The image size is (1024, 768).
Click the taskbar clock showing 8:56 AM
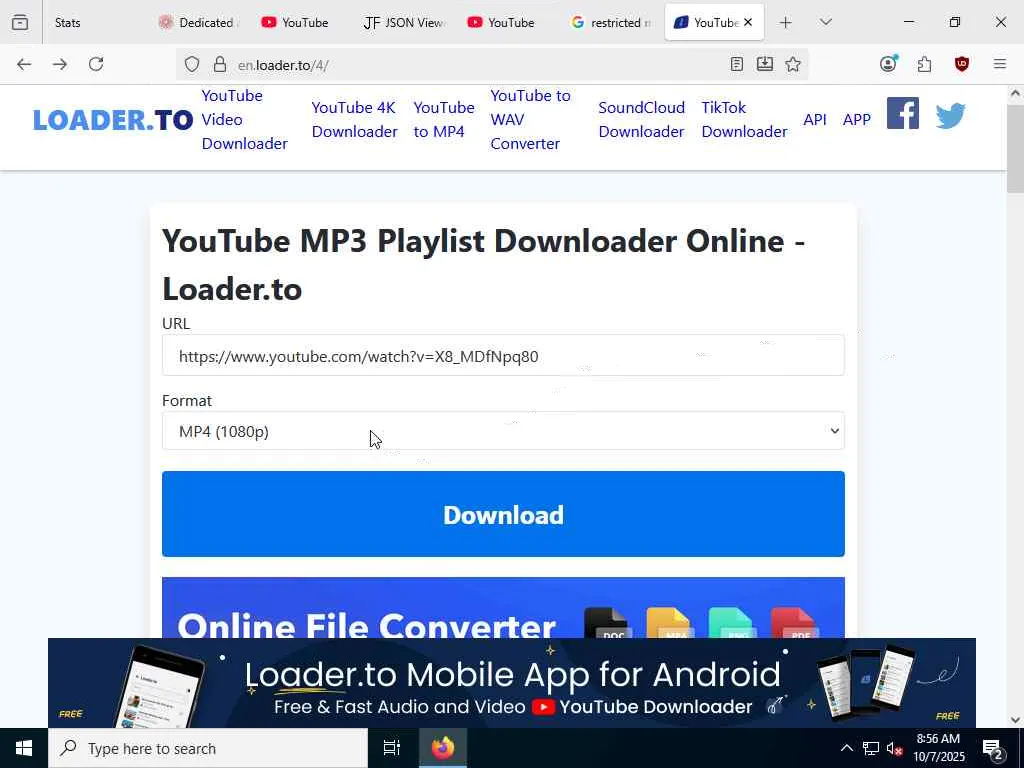[938, 748]
